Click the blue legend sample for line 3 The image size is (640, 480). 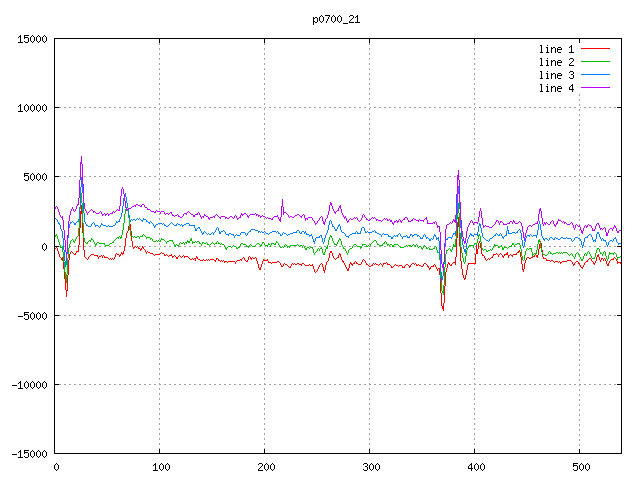(595, 74)
